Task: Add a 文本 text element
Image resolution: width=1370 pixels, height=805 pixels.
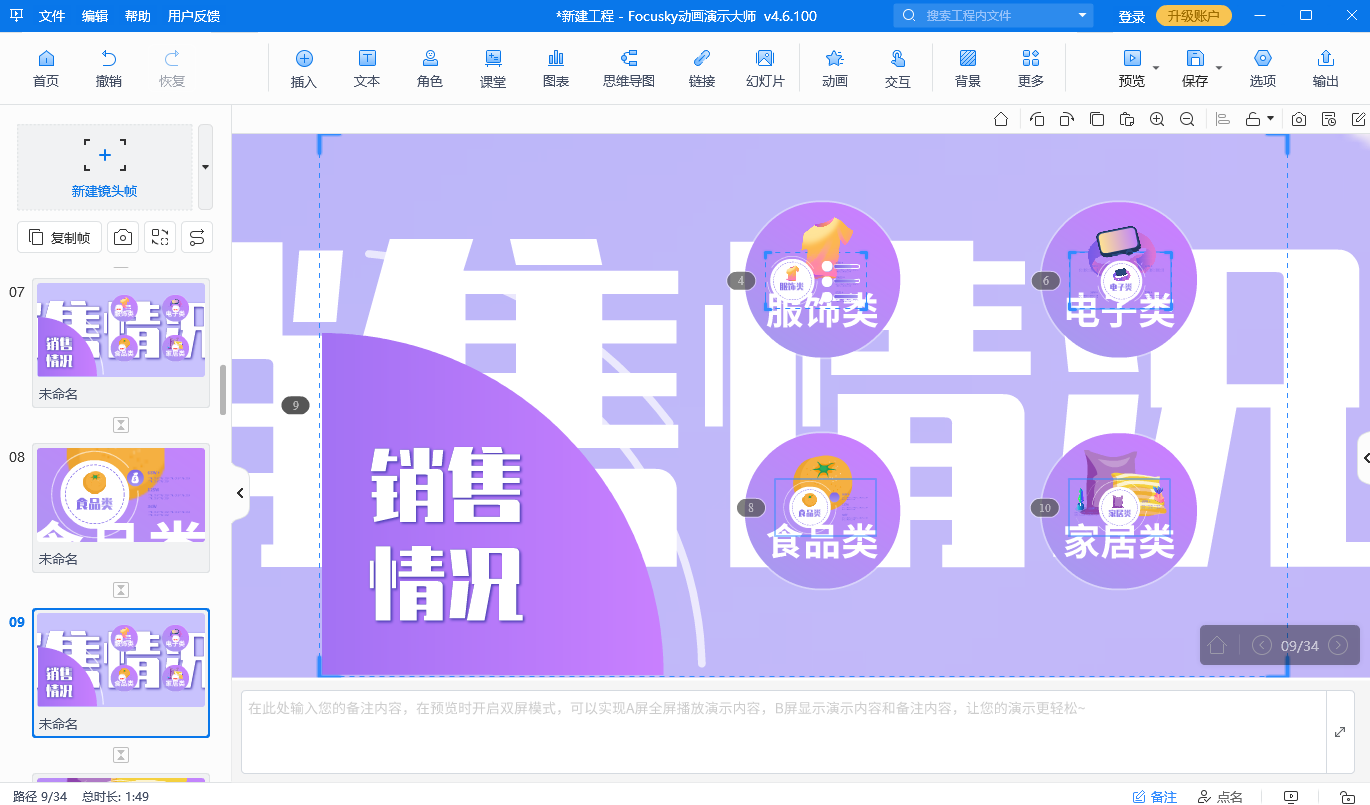Action: pos(367,69)
